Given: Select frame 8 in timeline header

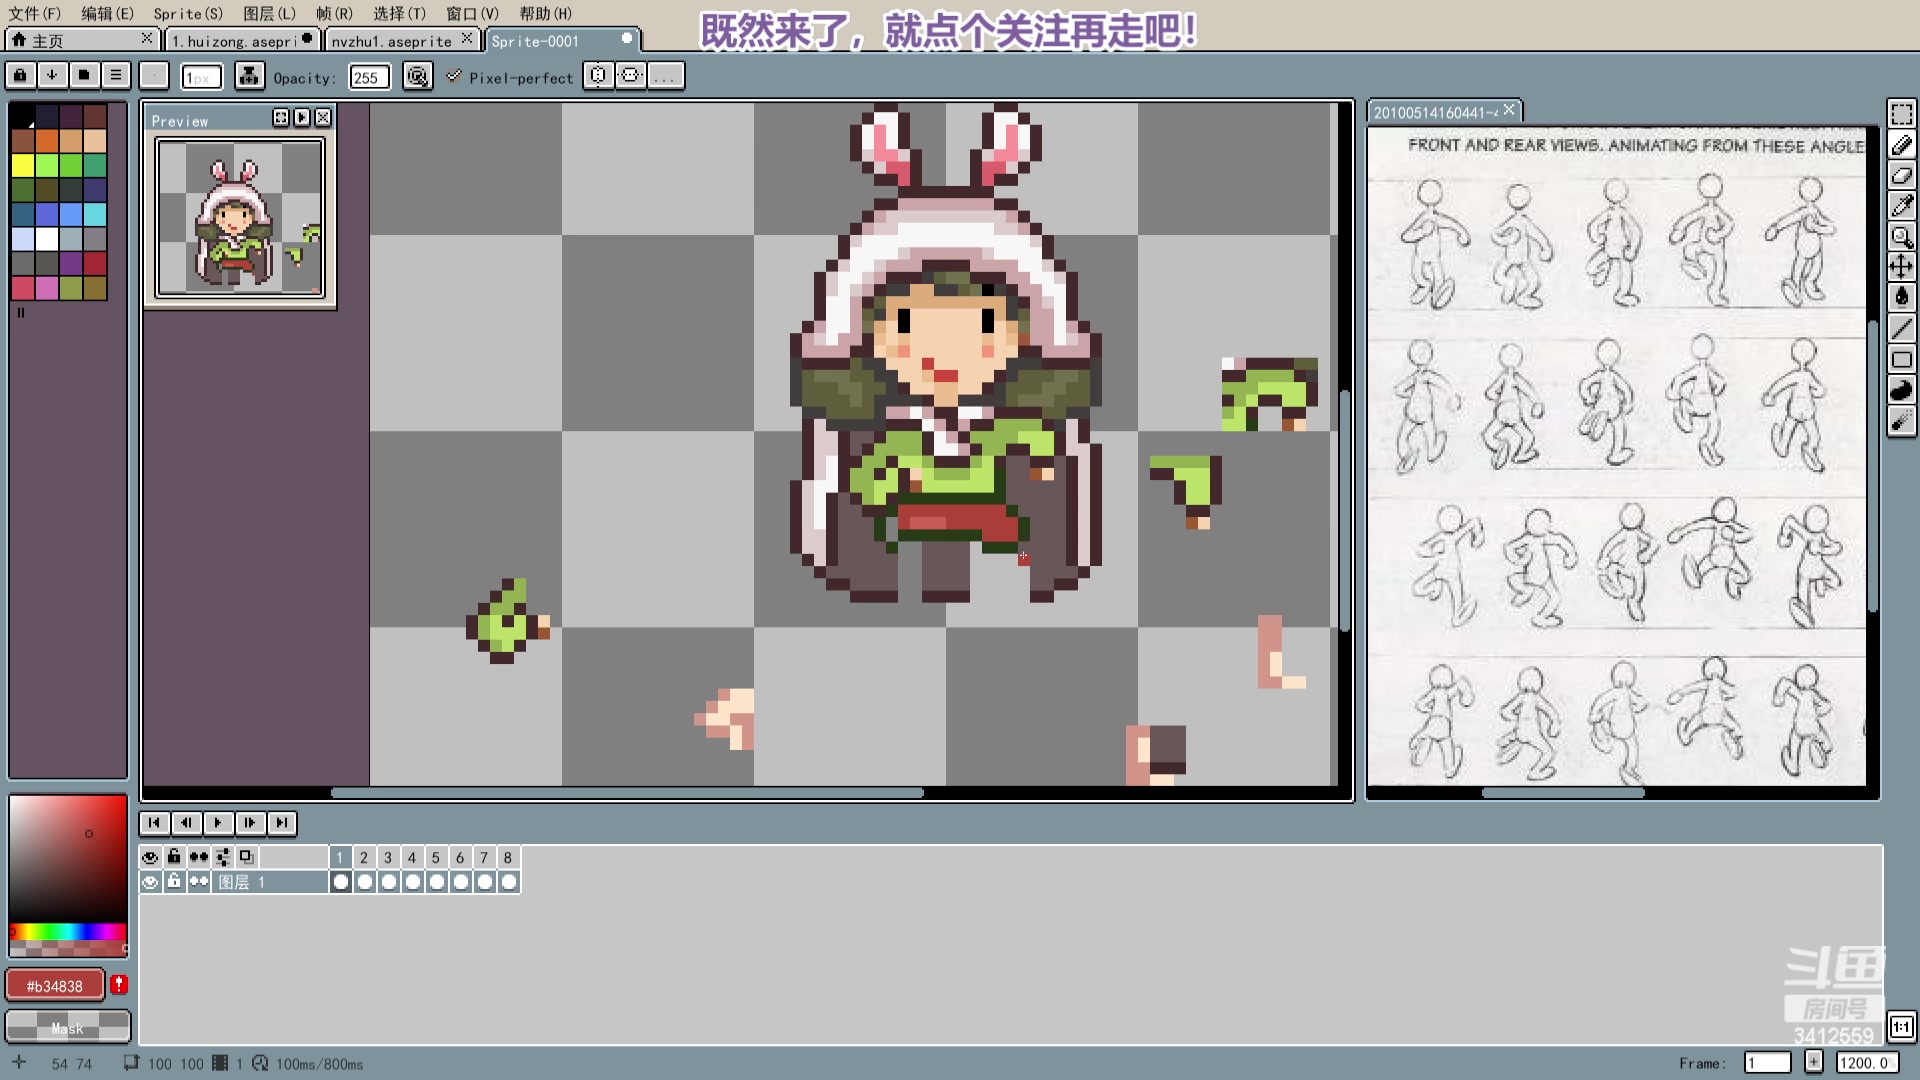Looking at the screenshot, I should pos(508,857).
